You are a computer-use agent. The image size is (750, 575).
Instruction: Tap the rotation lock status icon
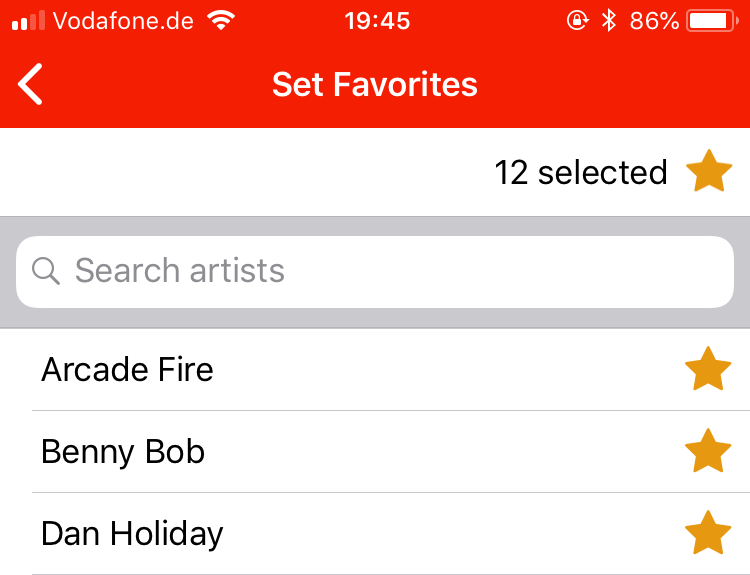[577, 21]
